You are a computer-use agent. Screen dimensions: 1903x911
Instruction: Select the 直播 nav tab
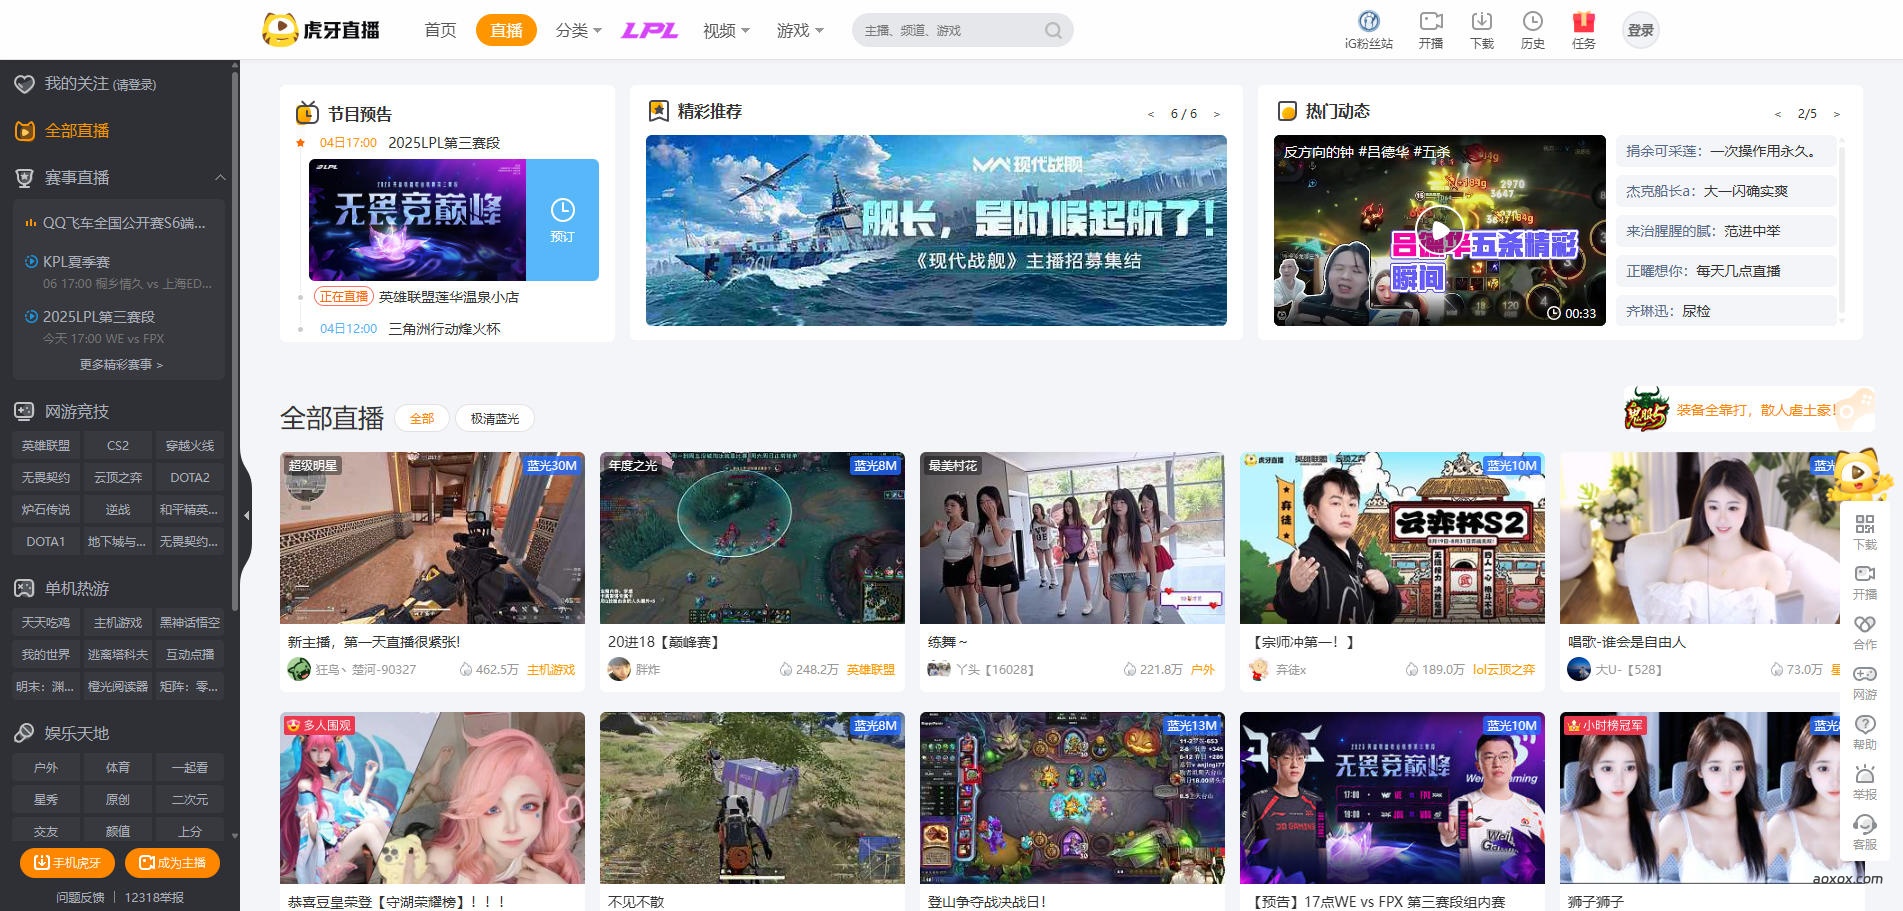pos(506,30)
